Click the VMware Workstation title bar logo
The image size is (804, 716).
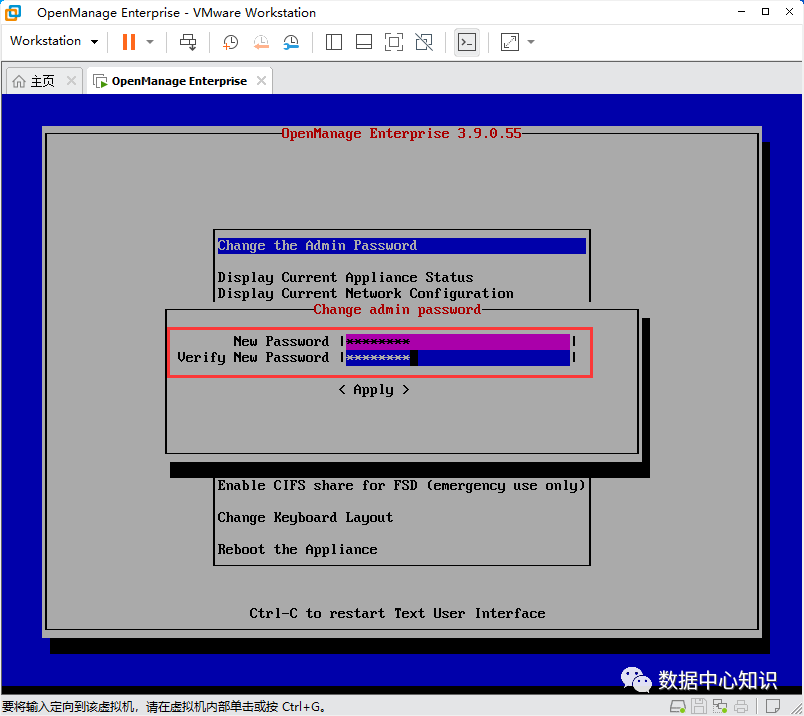13,12
